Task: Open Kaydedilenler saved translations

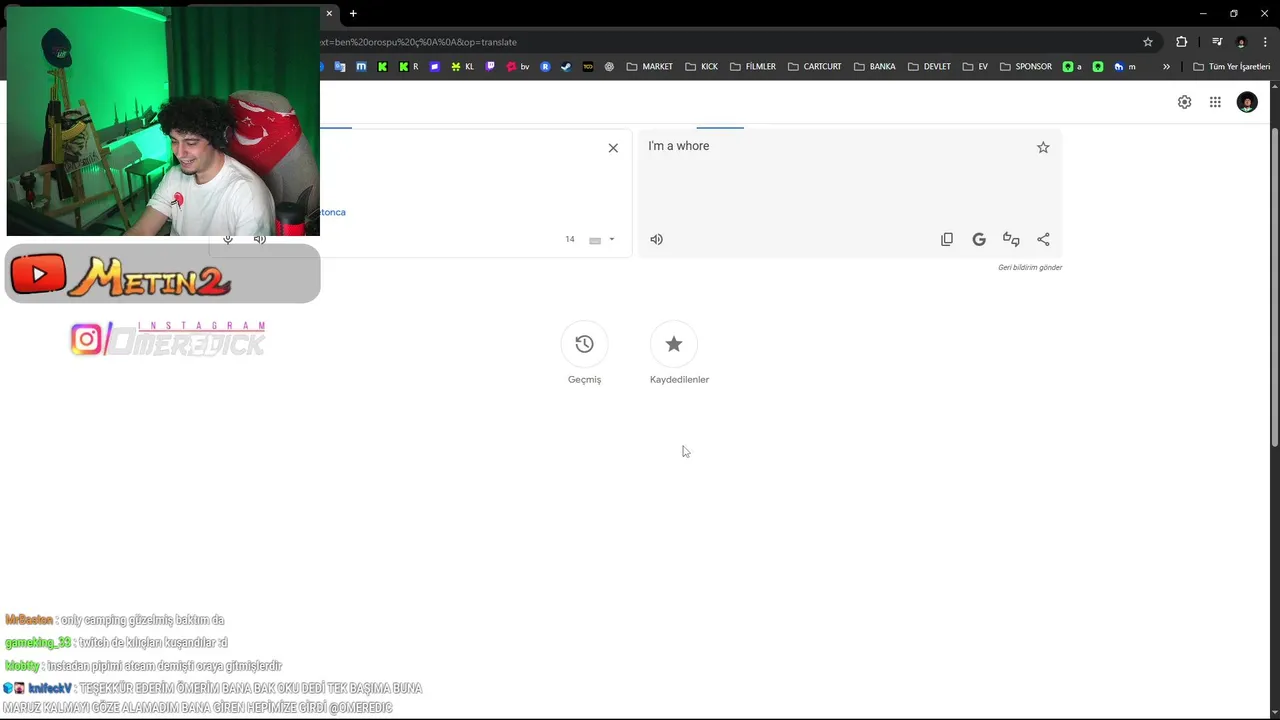Action: [x=674, y=344]
